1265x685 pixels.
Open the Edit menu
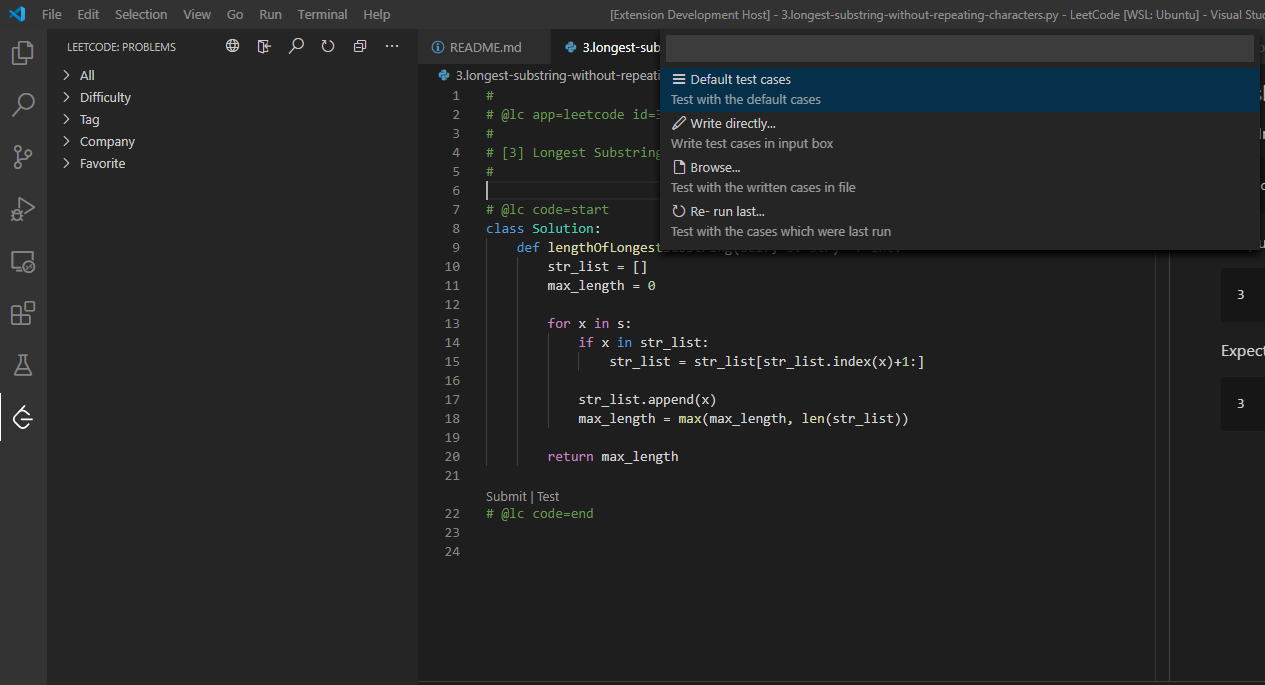88,14
